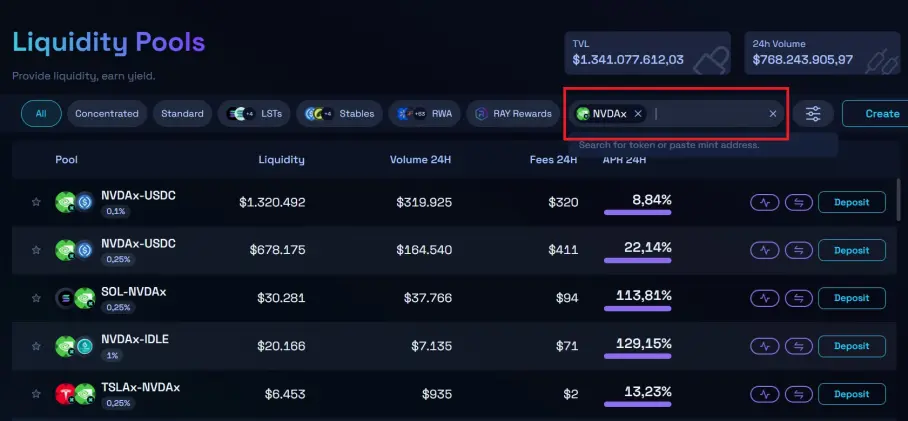Deposit into TSLAx-NVDAx pool
The height and width of the screenshot is (421, 908).
[851, 394]
